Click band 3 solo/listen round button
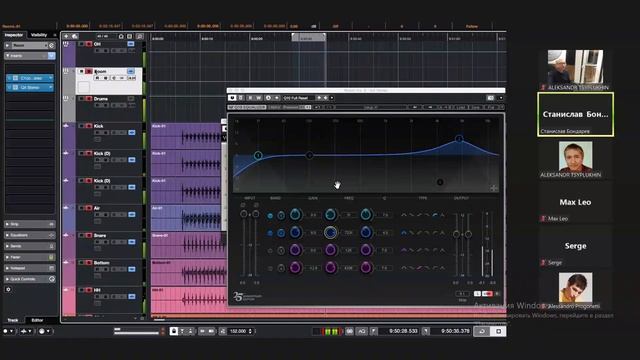 281,251
